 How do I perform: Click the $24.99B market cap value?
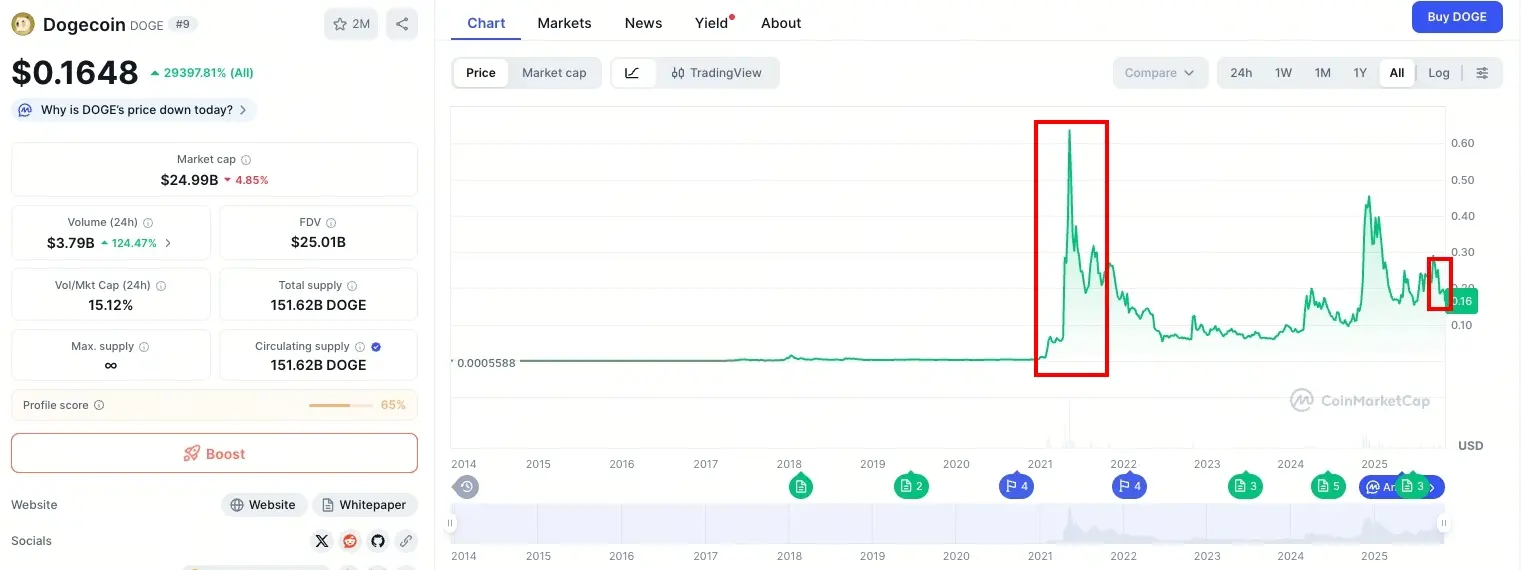pyautogui.click(x=189, y=180)
